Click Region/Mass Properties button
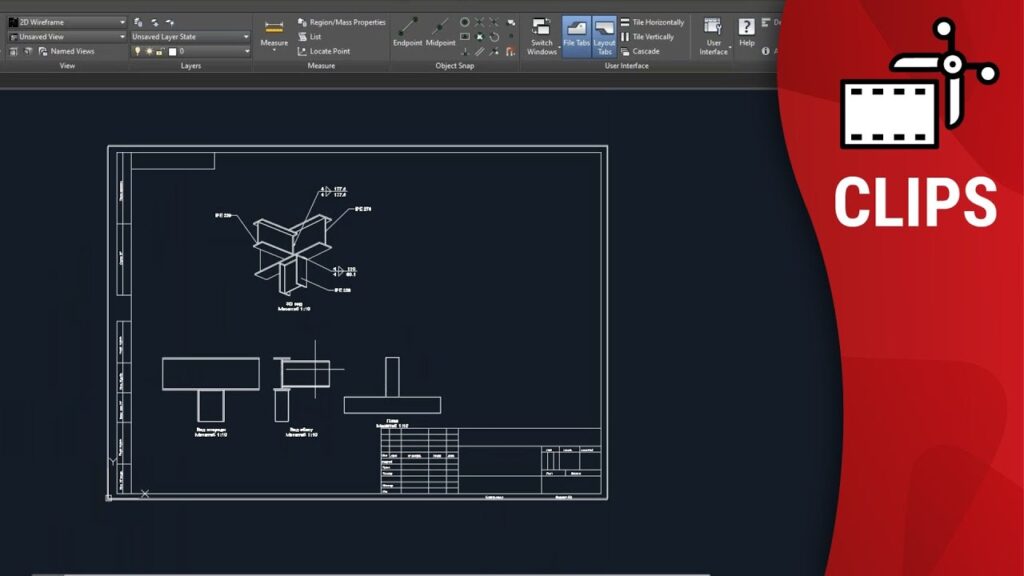 tap(340, 22)
